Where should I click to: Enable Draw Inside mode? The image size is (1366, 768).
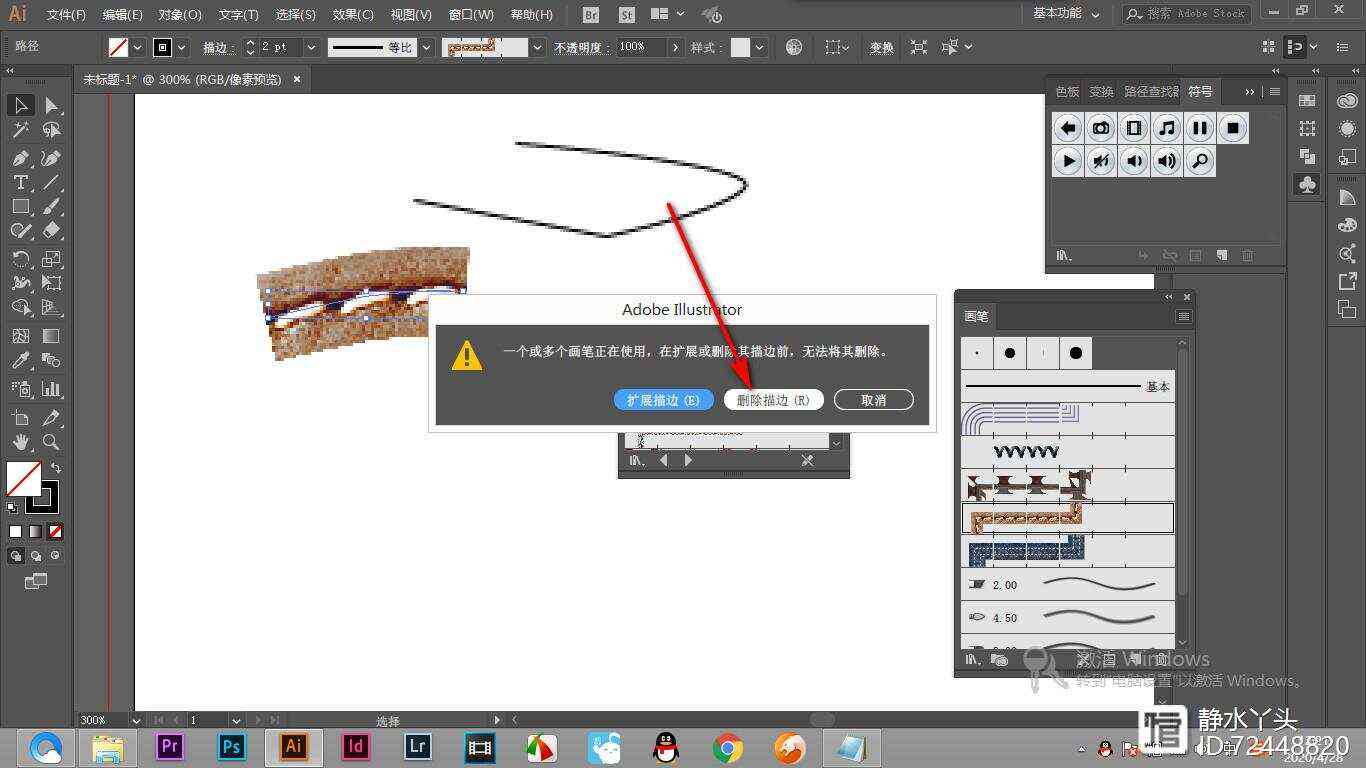tap(55, 556)
